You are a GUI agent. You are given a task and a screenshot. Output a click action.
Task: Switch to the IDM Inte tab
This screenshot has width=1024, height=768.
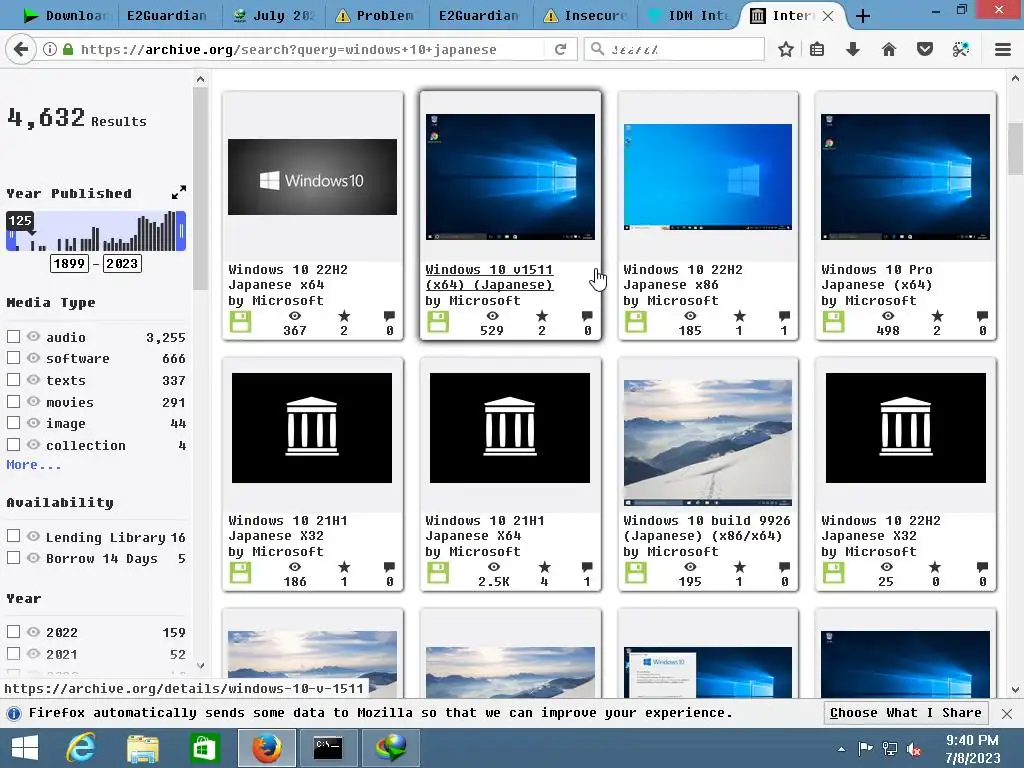690,16
